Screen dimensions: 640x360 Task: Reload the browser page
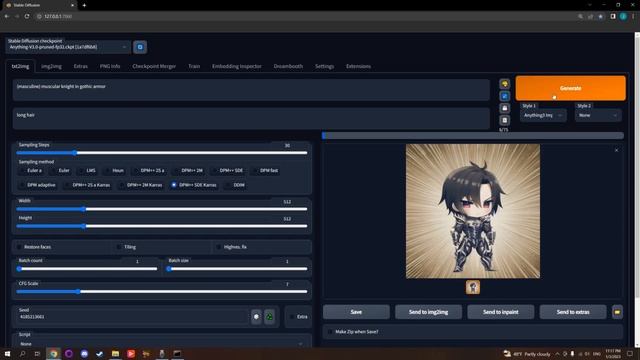pyautogui.click(x=27, y=16)
